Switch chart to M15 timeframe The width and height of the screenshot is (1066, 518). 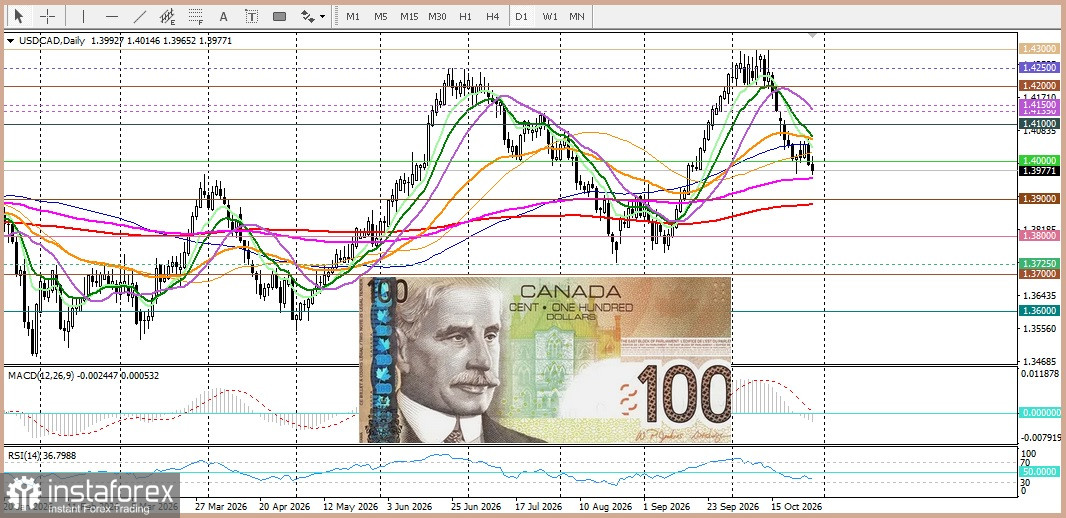coord(409,16)
